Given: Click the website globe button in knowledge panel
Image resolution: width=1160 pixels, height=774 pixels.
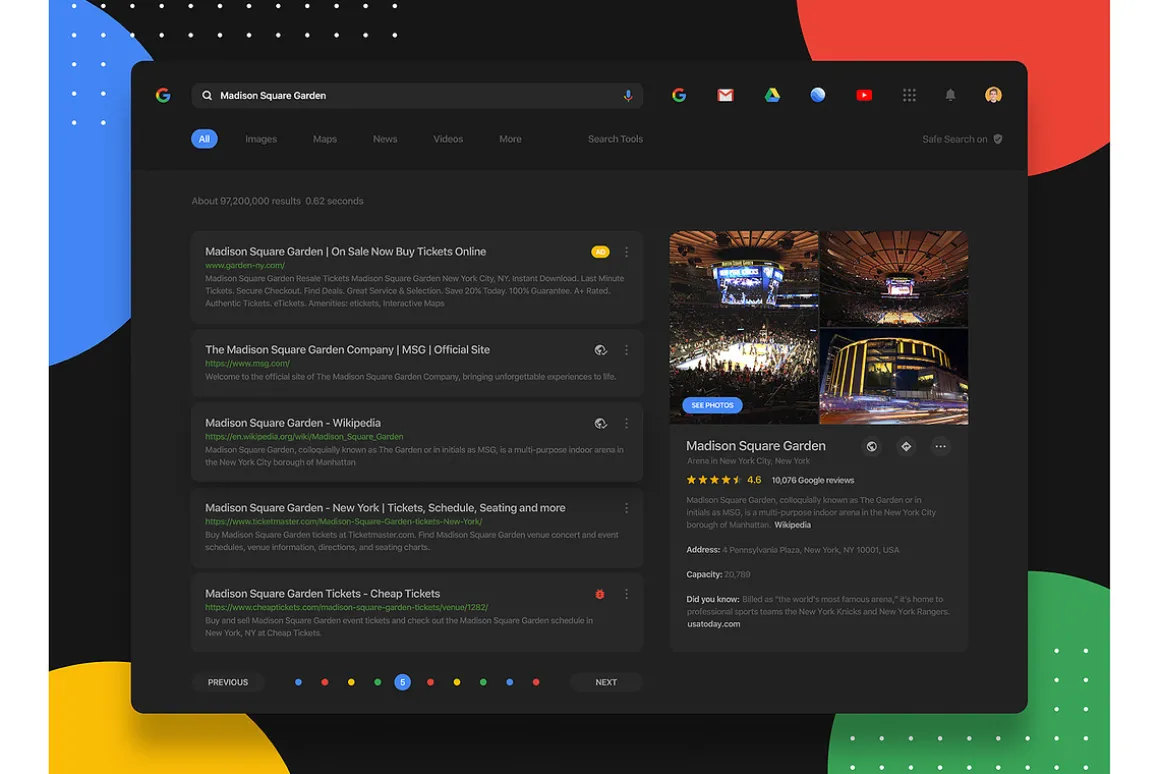Looking at the screenshot, I should pos(871,446).
